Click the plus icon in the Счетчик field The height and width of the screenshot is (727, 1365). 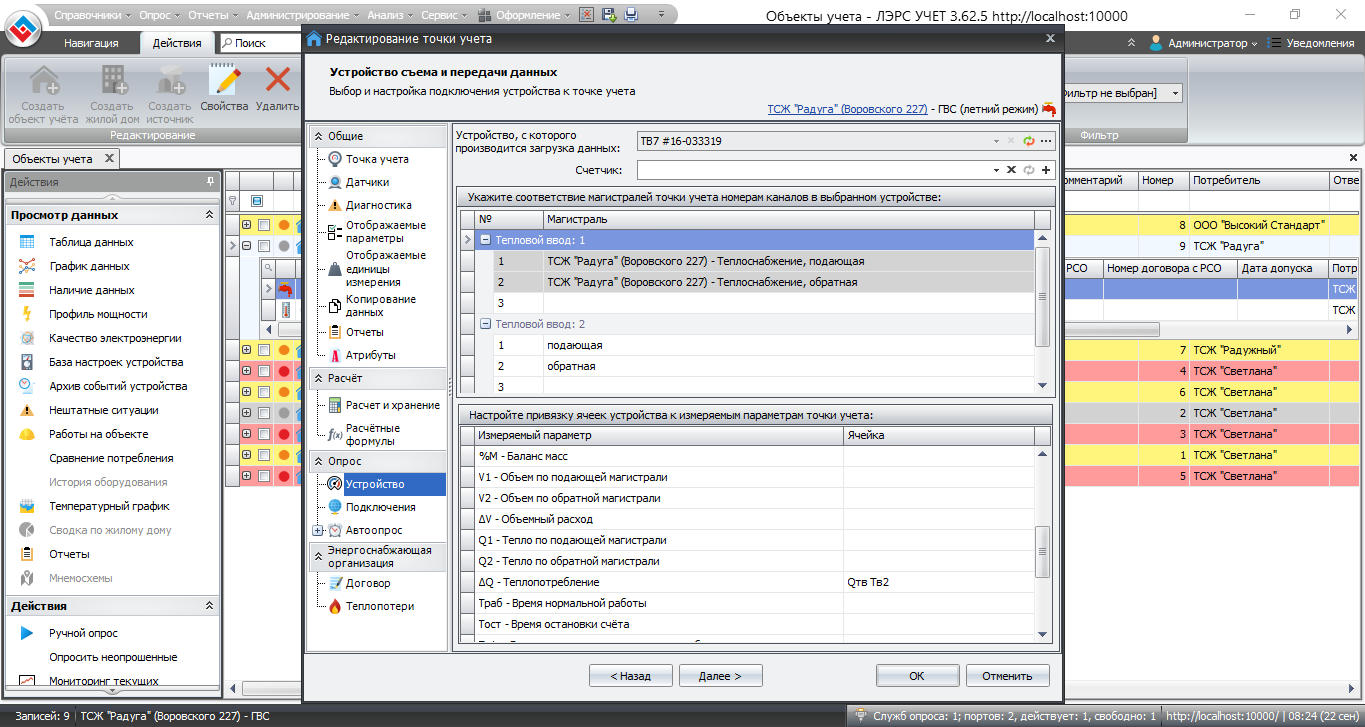click(x=1046, y=170)
